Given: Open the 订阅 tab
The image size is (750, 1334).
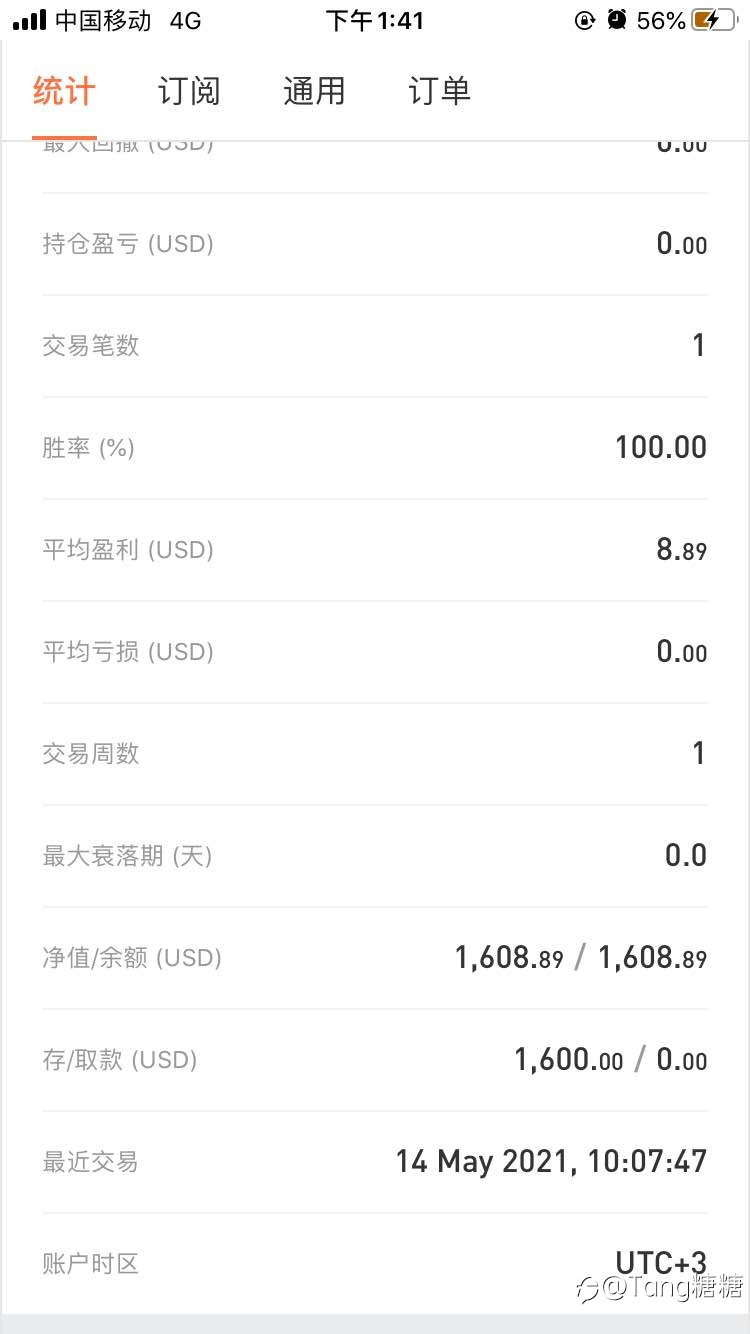Looking at the screenshot, I should 189,92.
